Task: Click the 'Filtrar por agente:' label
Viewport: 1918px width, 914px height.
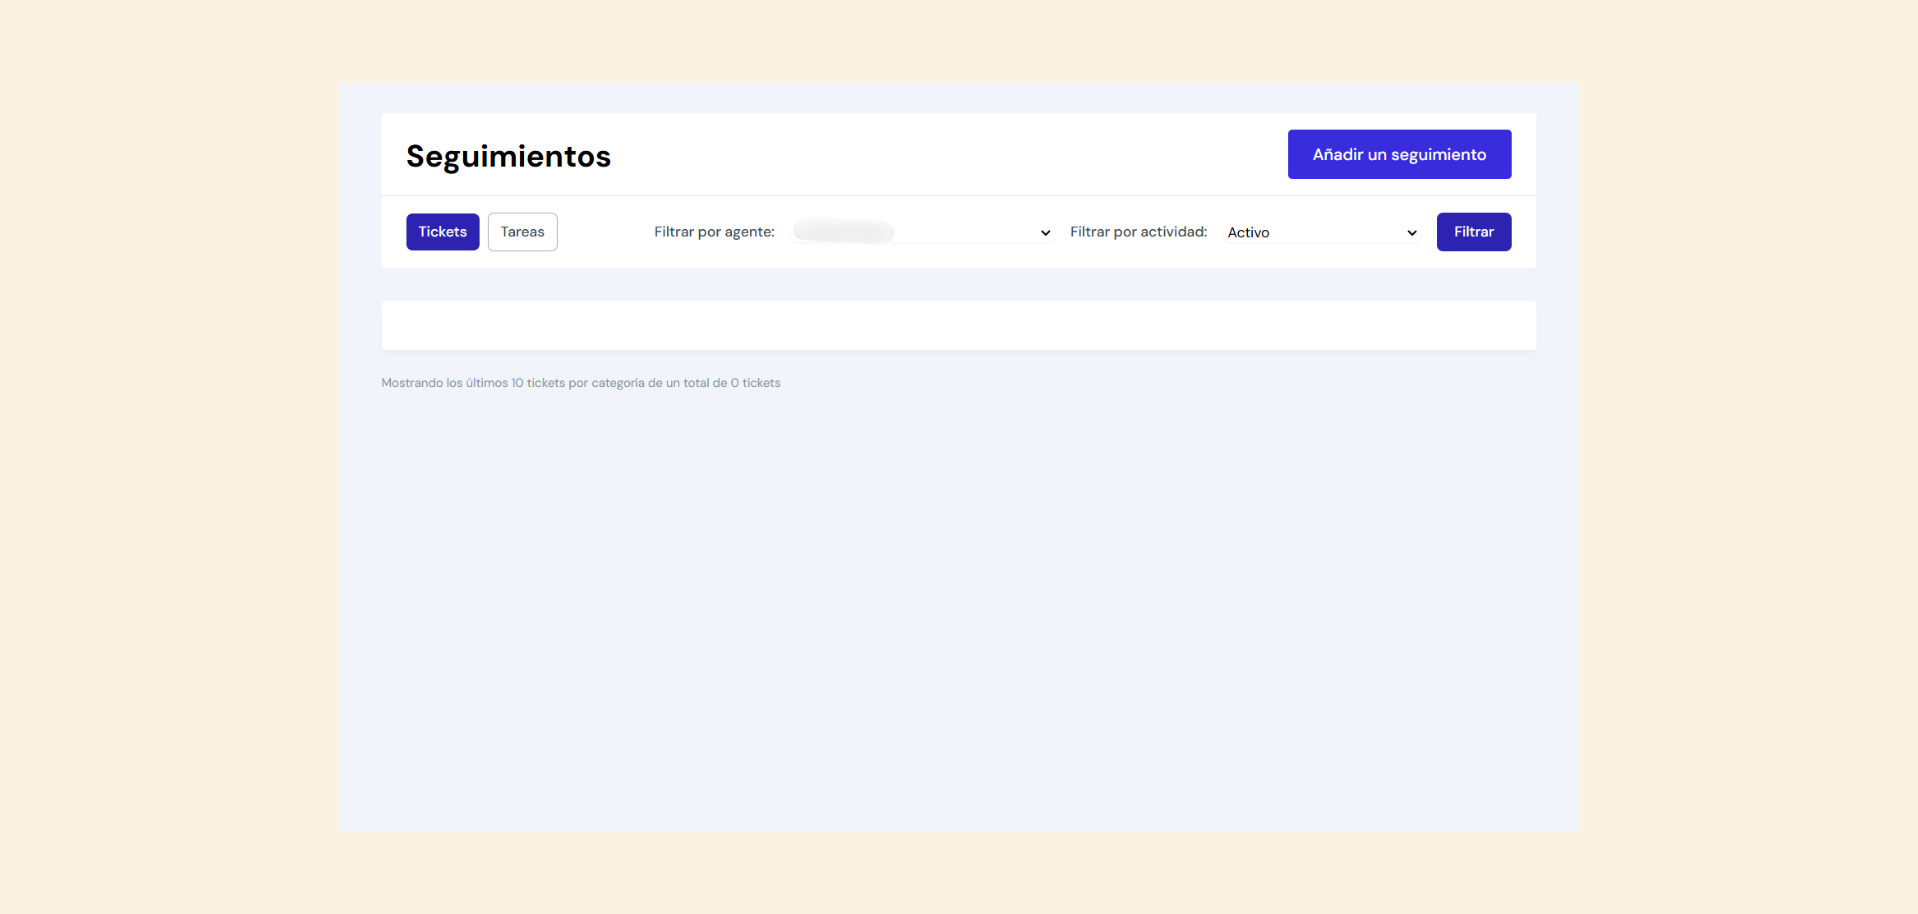Action: point(714,232)
